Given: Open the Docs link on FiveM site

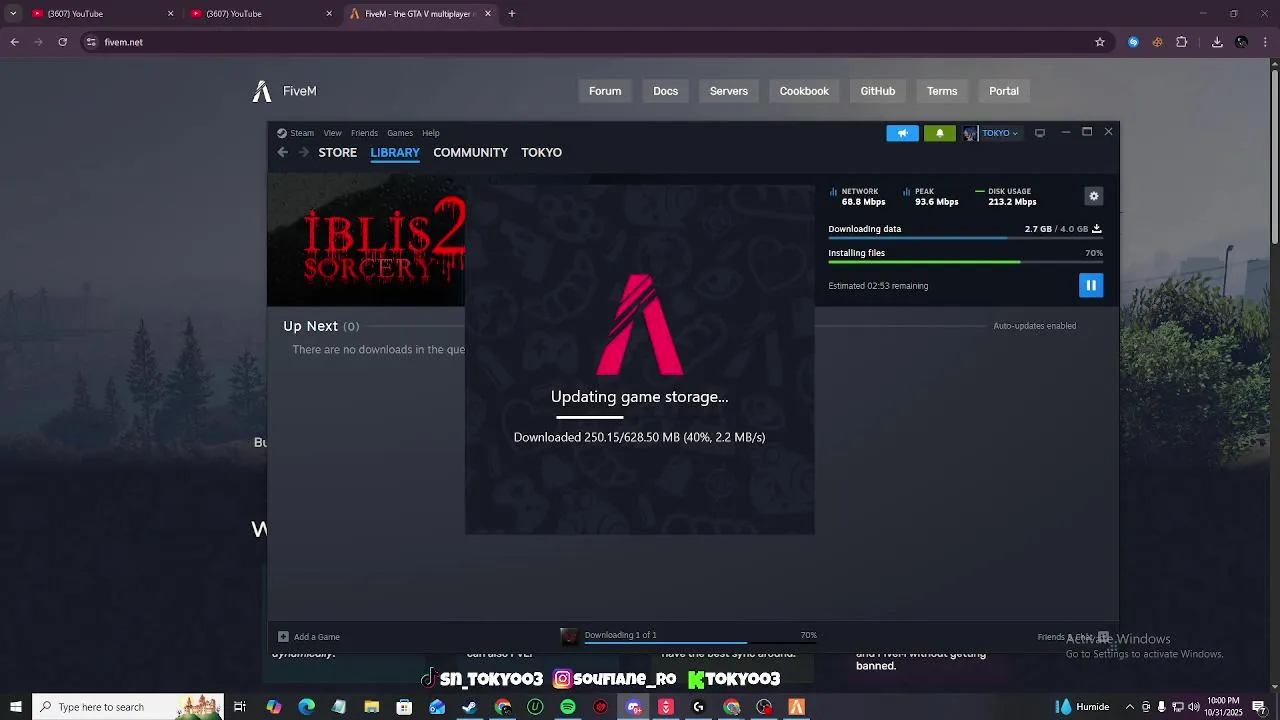Looking at the screenshot, I should [665, 91].
